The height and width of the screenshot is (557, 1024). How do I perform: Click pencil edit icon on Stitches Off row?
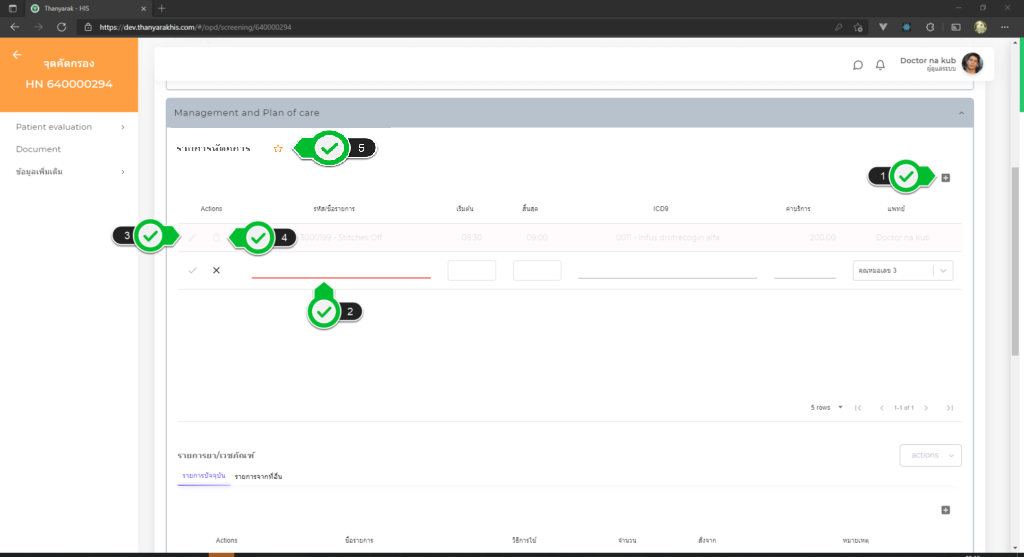click(x=192, y=238)
